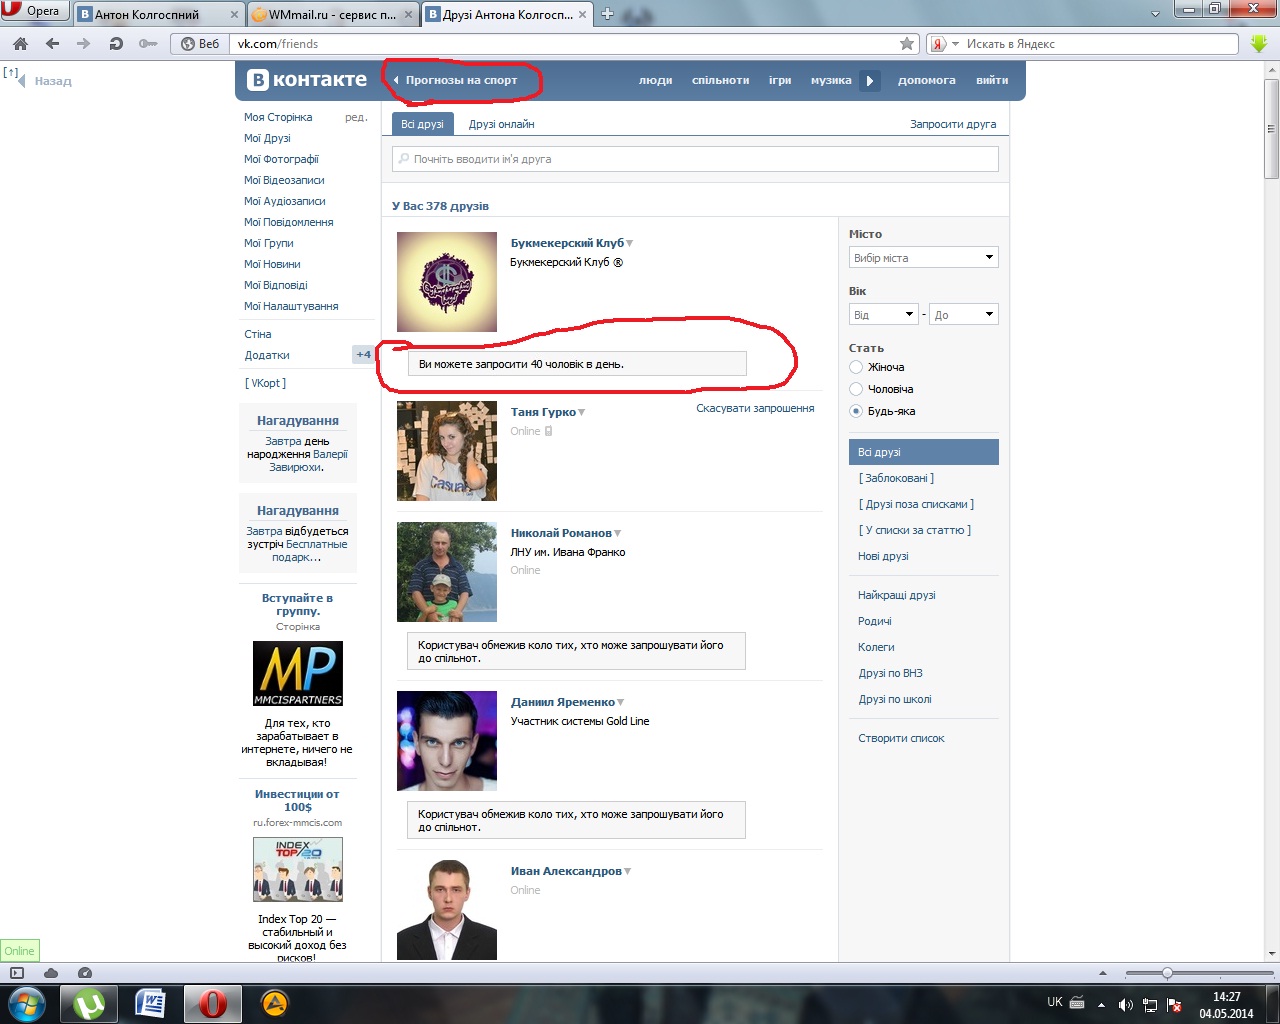Image resolution: width=1280 pixels, height=1024 pixels.
Task: Click the Створити список link
Action: 901,738
